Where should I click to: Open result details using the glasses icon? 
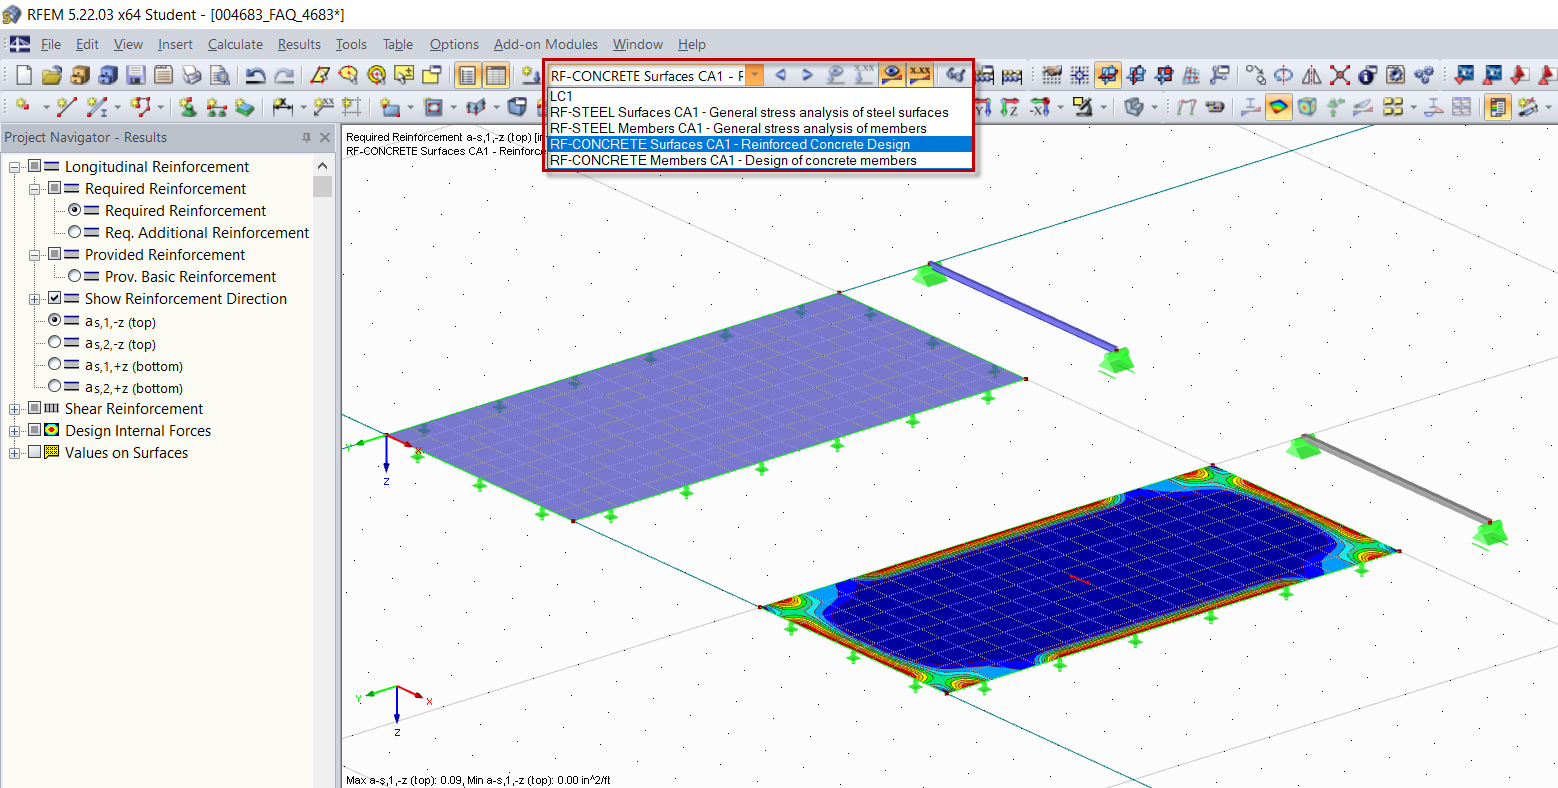coord(956,75)
